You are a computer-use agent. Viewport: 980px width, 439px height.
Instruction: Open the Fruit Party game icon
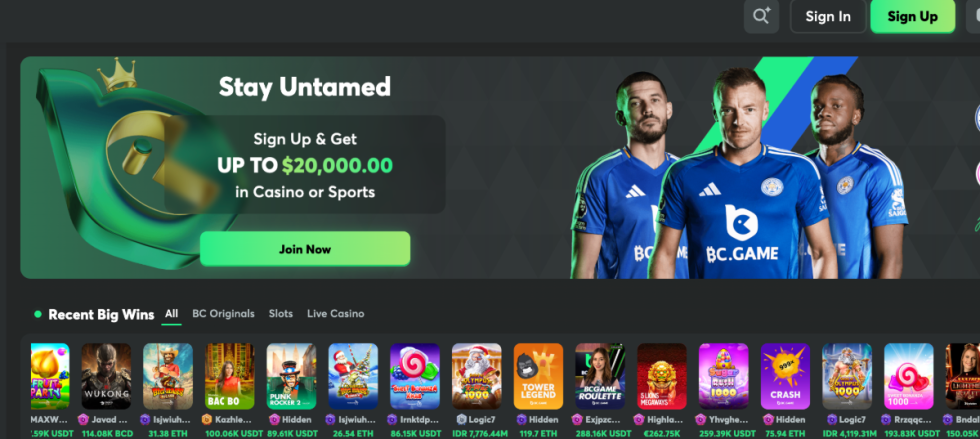pos(50,376)
